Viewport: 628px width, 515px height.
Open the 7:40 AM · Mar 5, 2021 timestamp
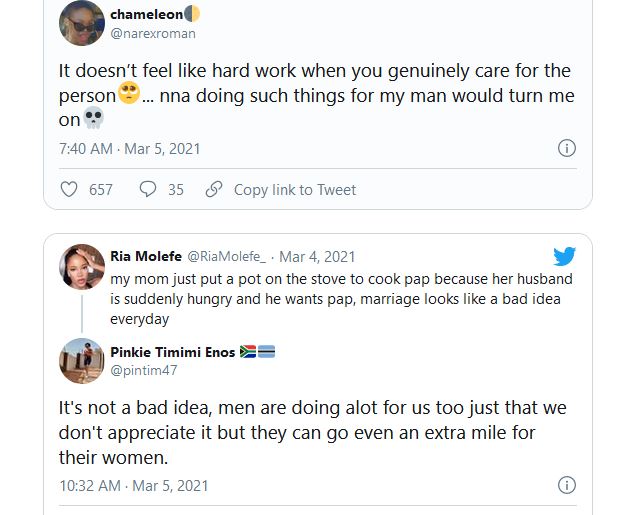coord(129,148)
